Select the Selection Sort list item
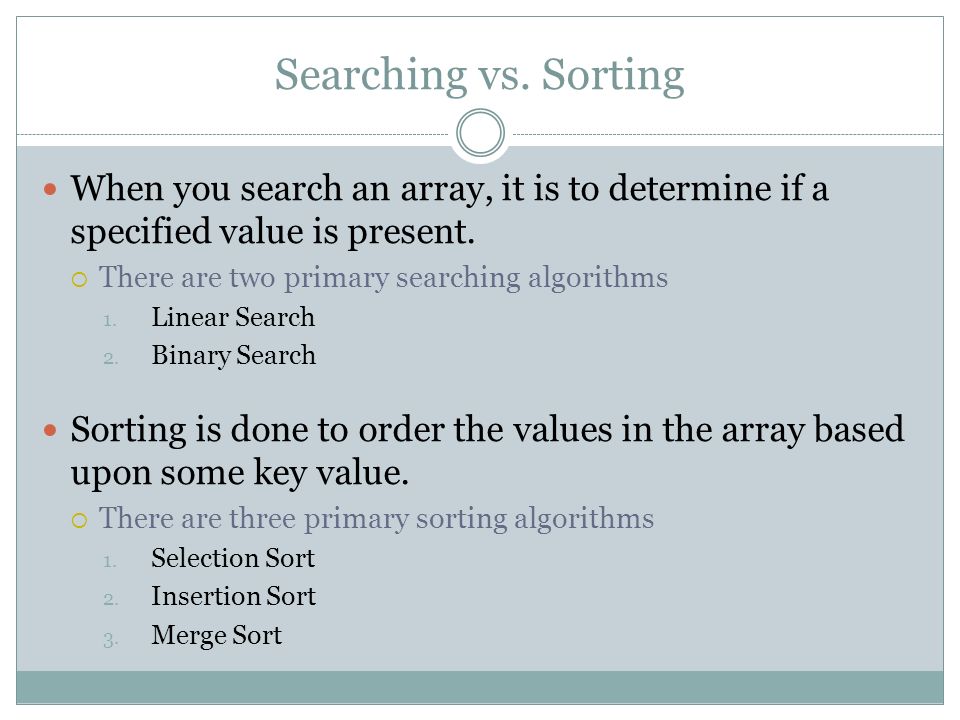 click(233, 558)
